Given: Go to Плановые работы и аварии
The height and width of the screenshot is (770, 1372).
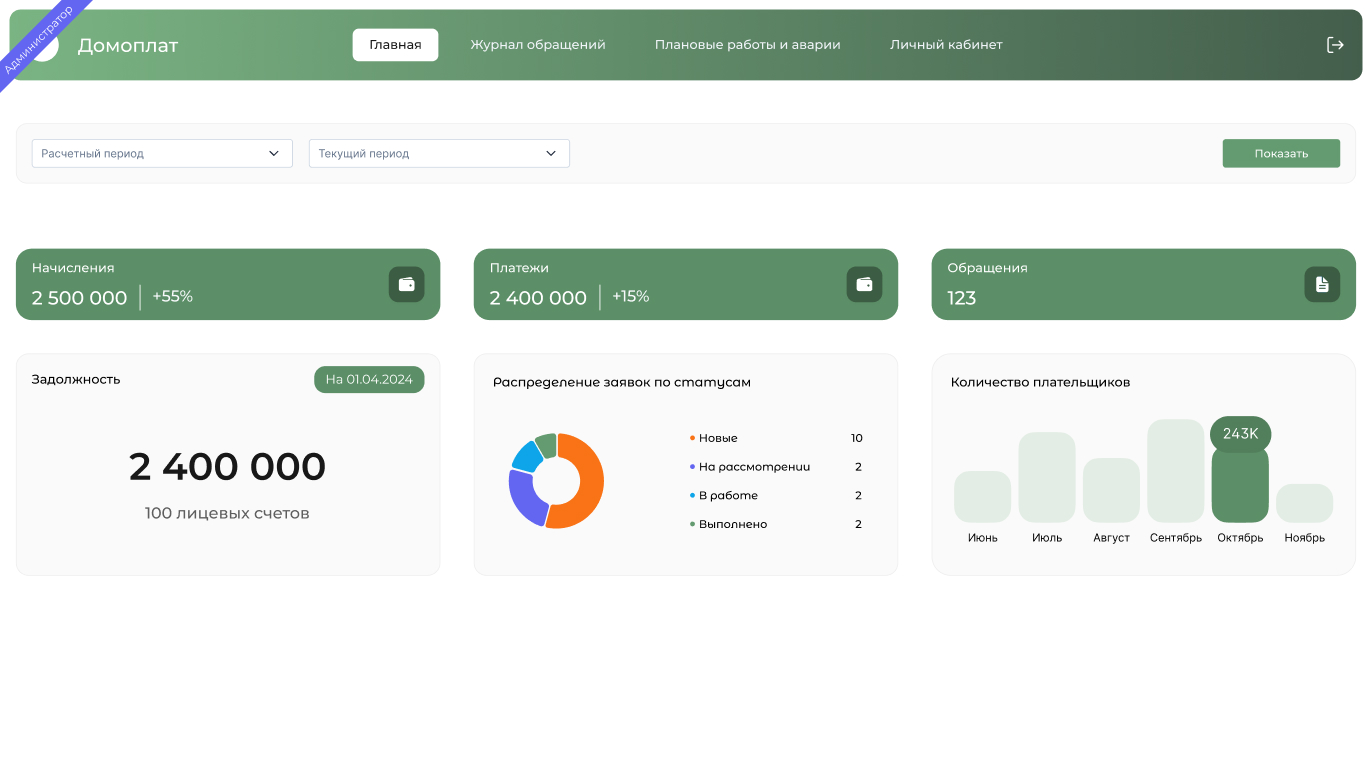Looking at the screenshot, I should (x=747, y=45).
